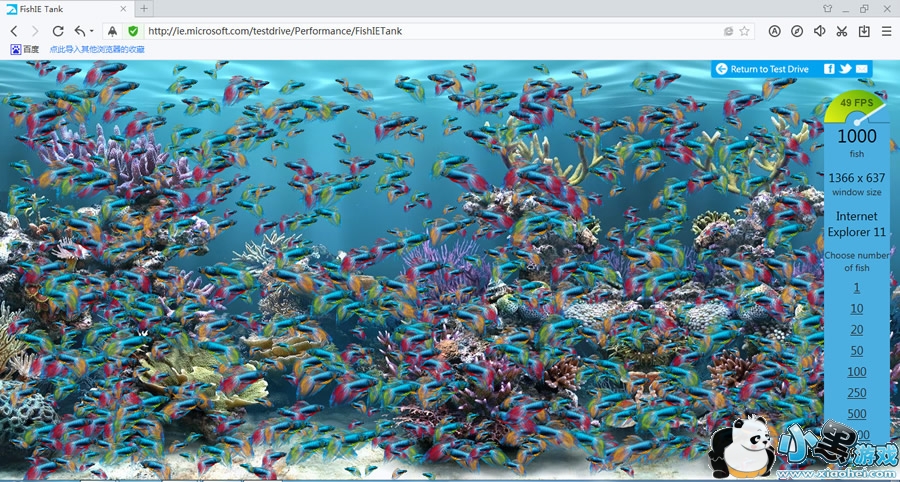Open the compass navigation icon
Screen dimensions: 900x482
click(797, 31)
